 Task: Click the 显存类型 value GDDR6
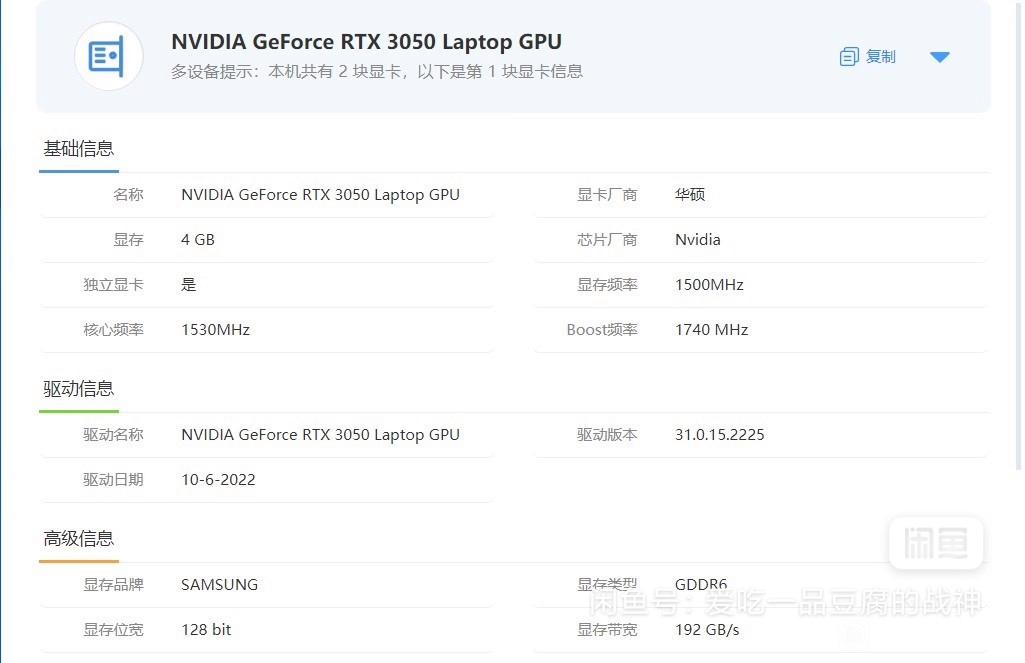[x=701, y=585]
